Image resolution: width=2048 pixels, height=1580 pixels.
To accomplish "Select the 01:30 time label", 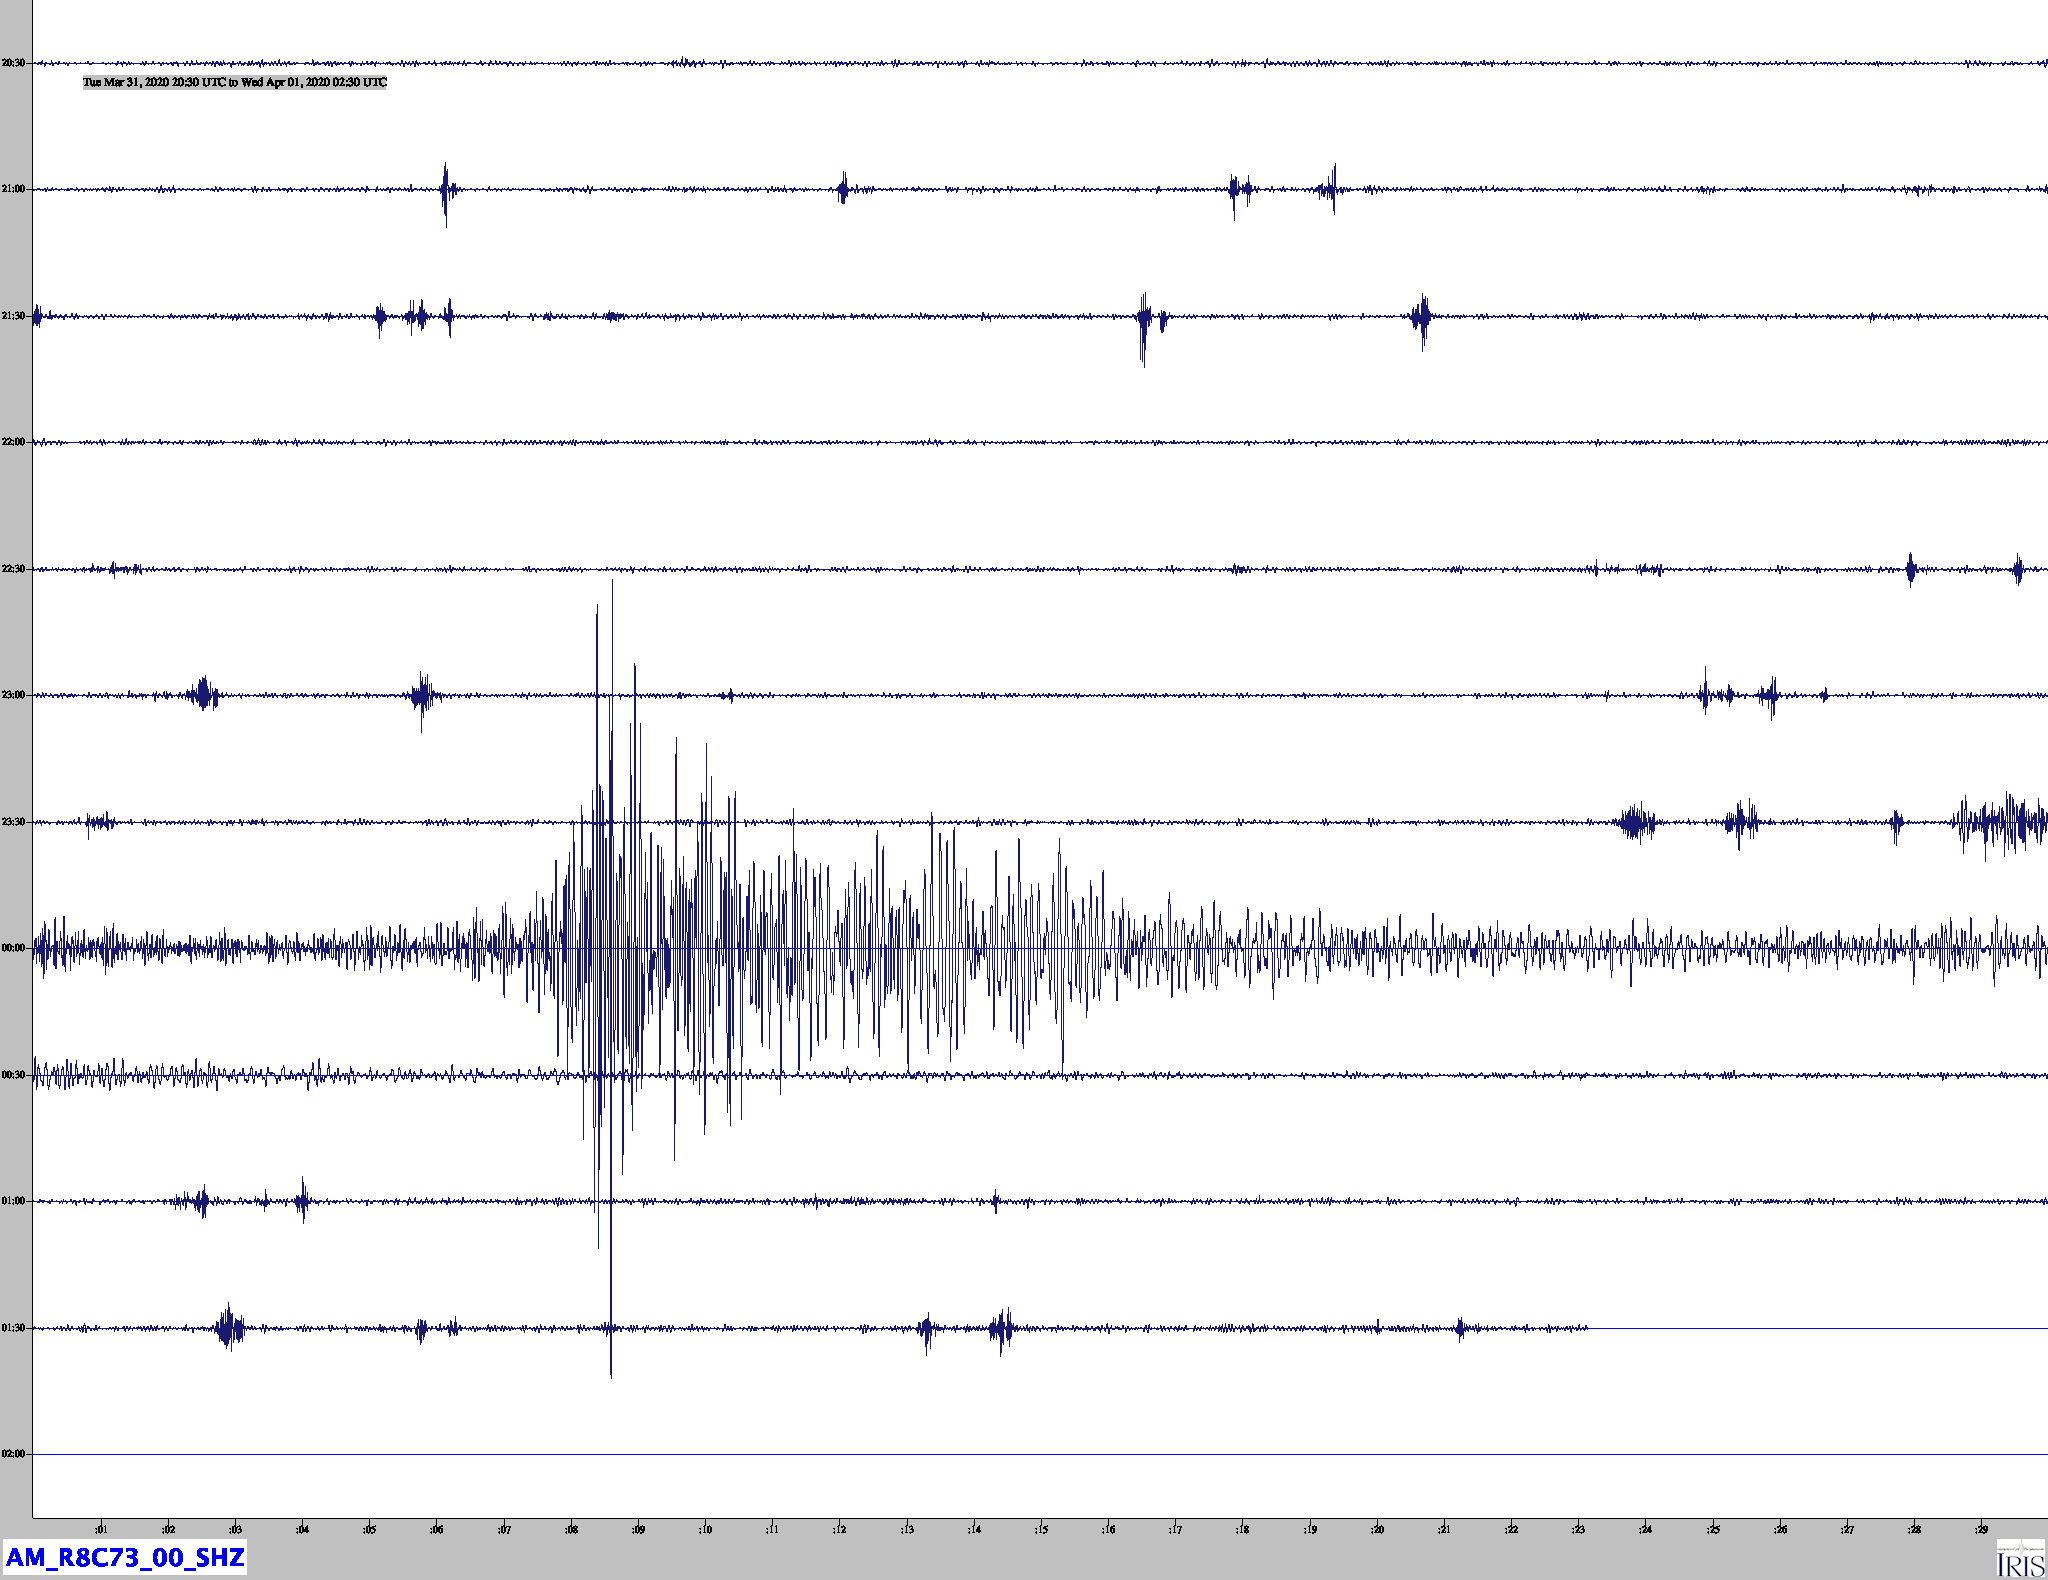I will [x=13, y=1328].
